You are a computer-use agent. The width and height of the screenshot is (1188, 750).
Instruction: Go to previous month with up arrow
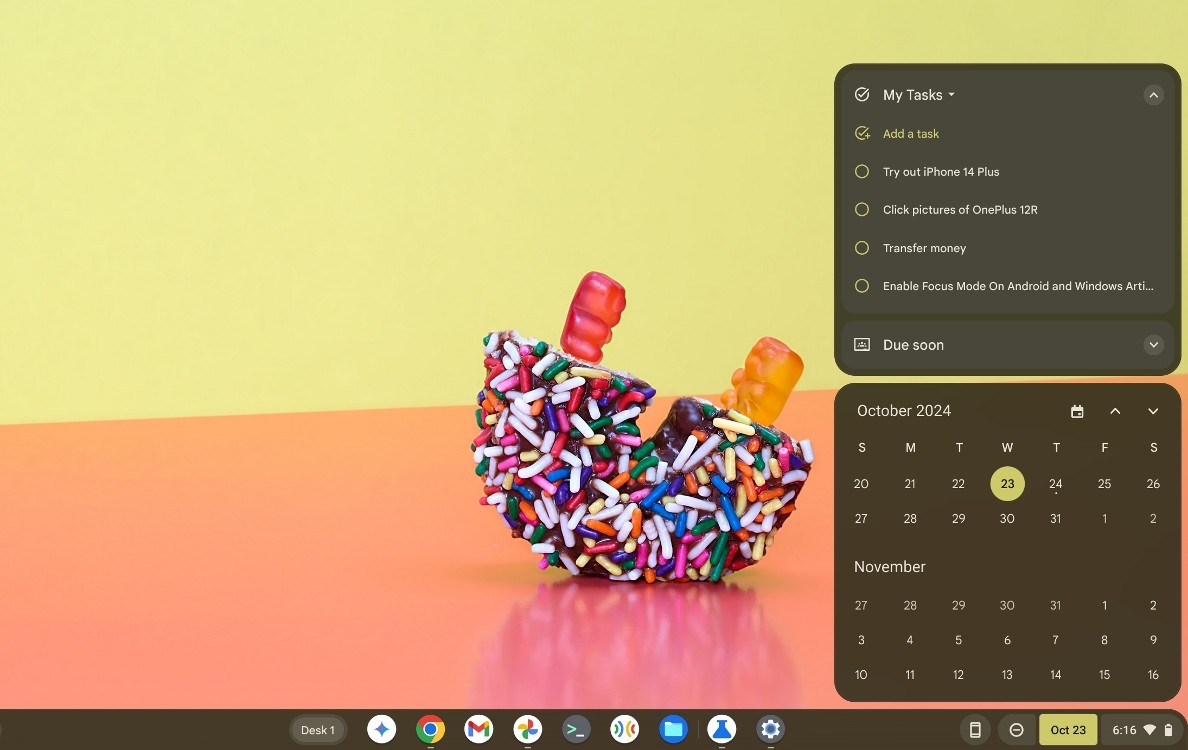pyautogui.click(x=1115, y=411)
